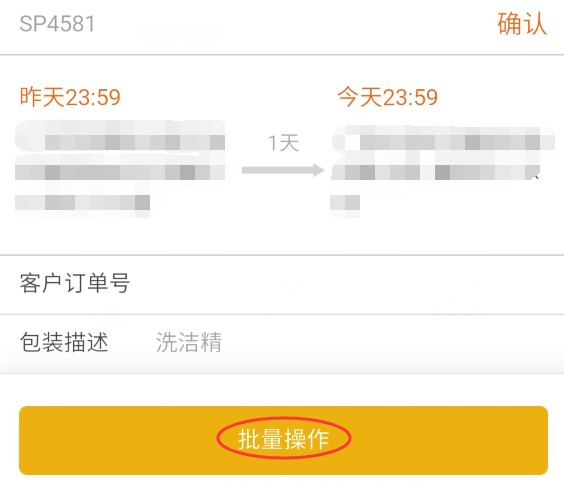Select first line of blurred destination address
564x485 pixels.
pyautogui.click(x=442, y=139)
